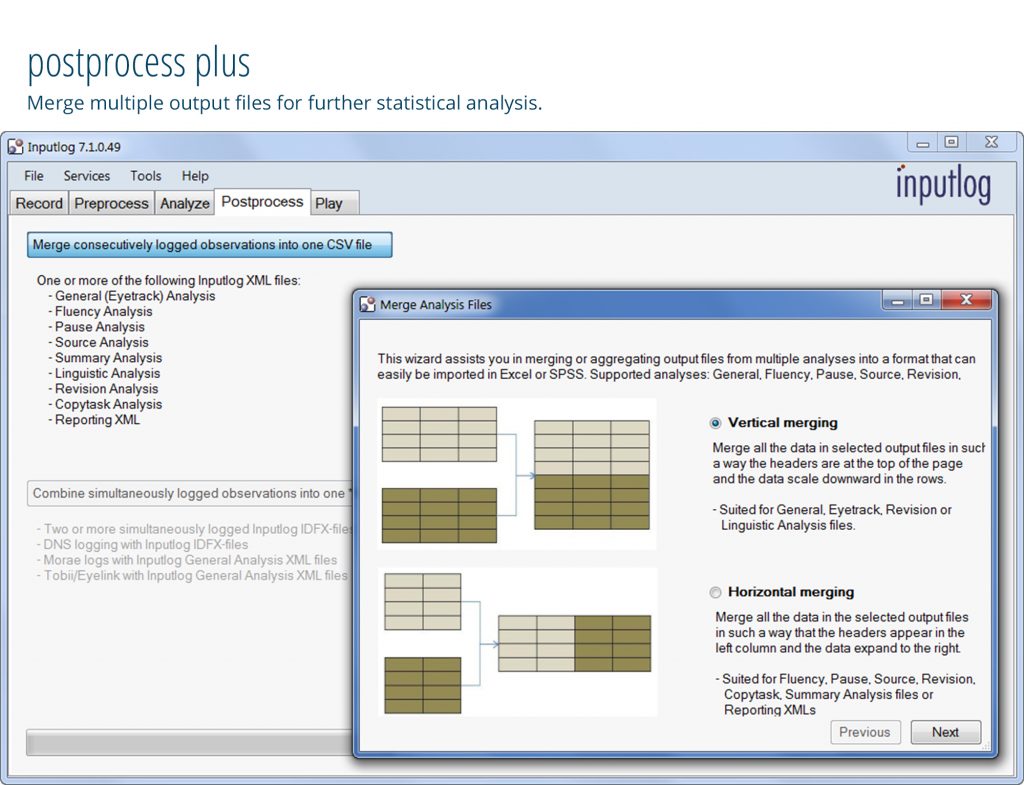Open the File menu
The image size is (1024, 785).
point(34,176)
